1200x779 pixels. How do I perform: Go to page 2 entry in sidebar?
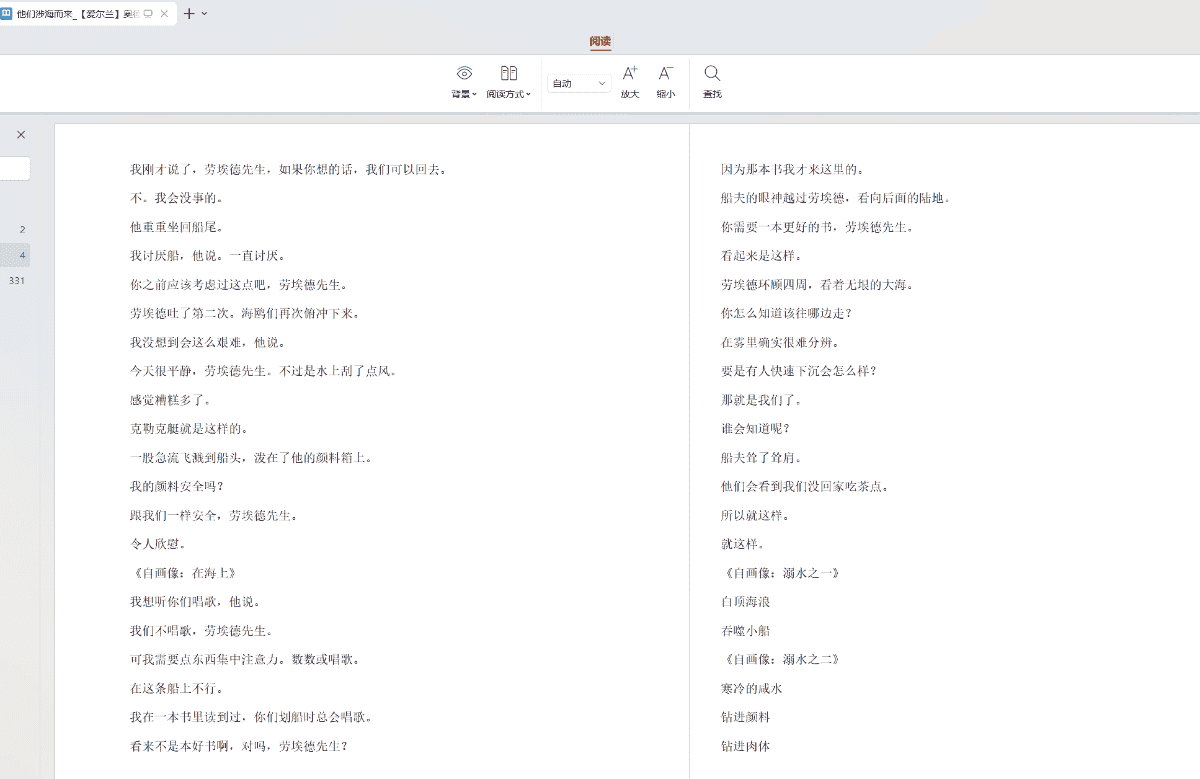point(21,230)
